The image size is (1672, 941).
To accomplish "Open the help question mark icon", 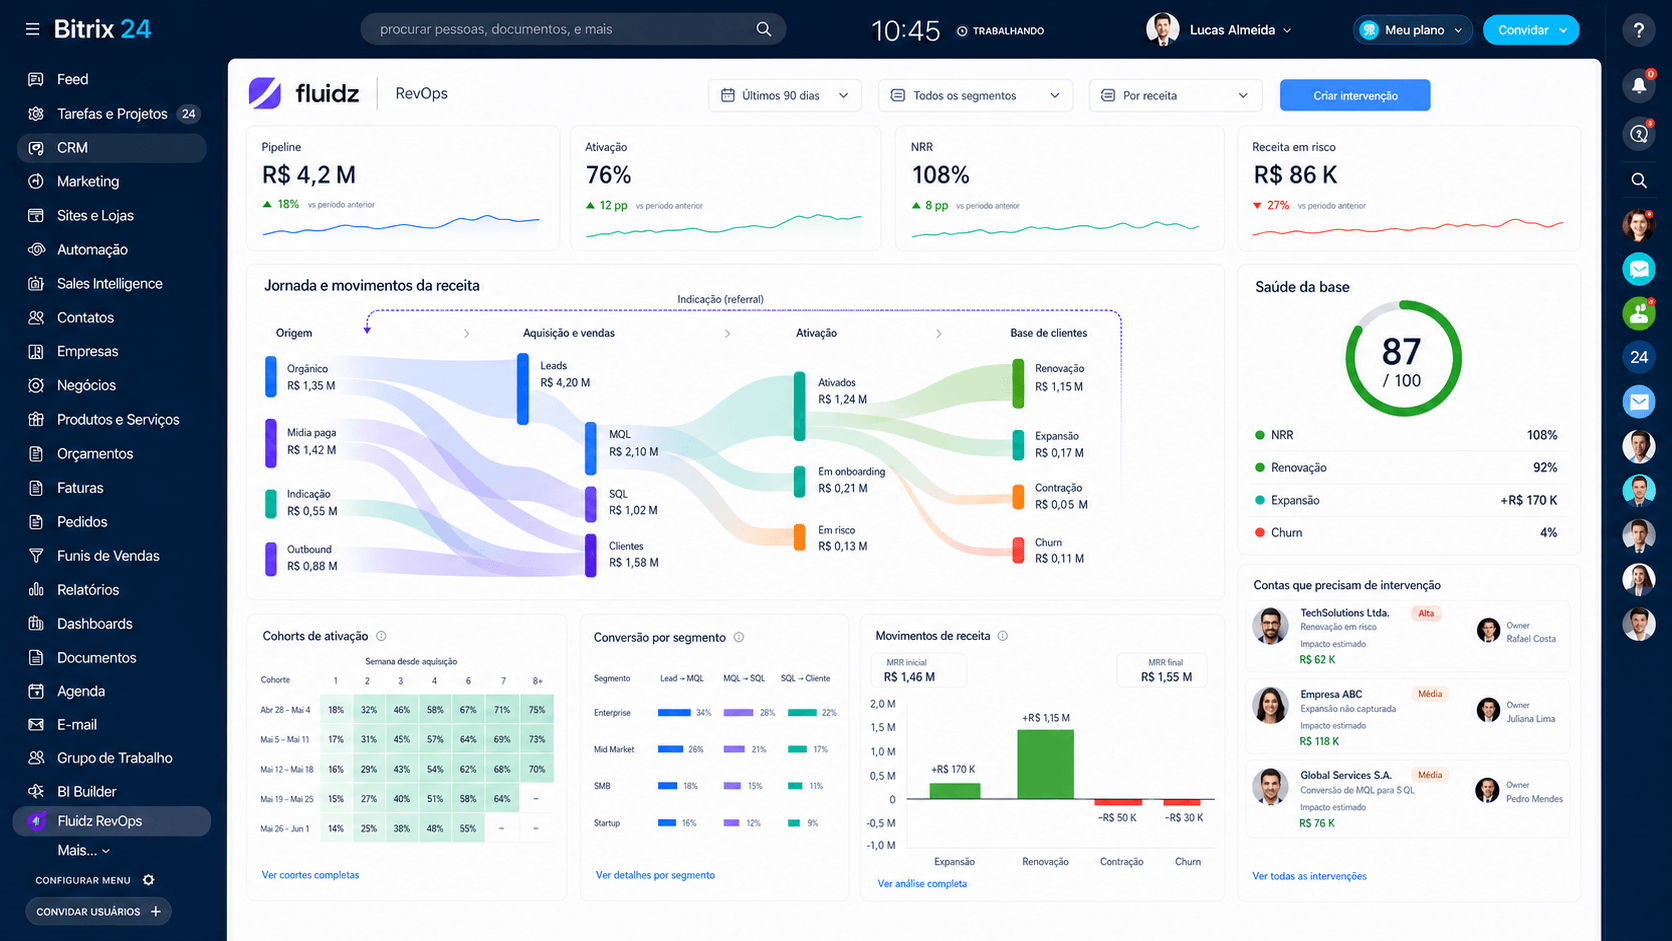I will pos(1638,30).
